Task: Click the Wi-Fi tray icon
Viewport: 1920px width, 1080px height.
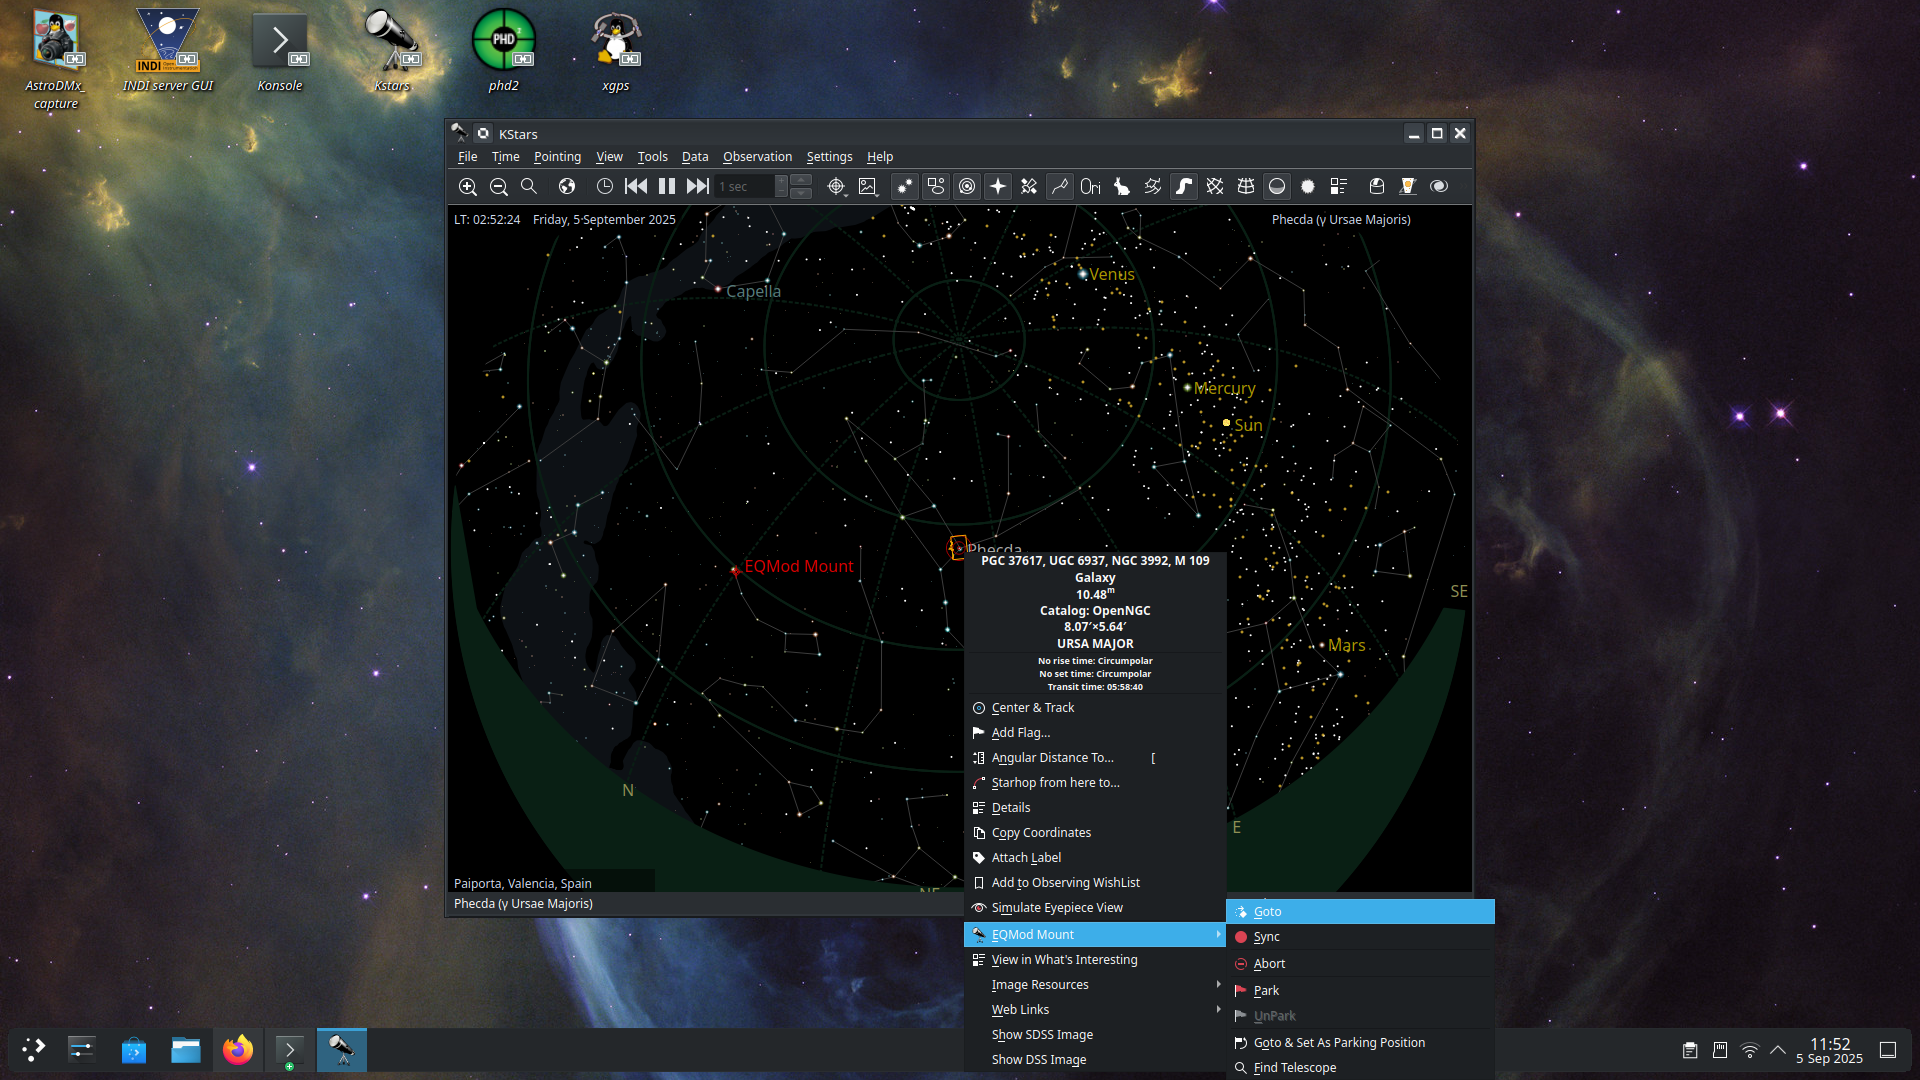Action: coord(1750,1050)
